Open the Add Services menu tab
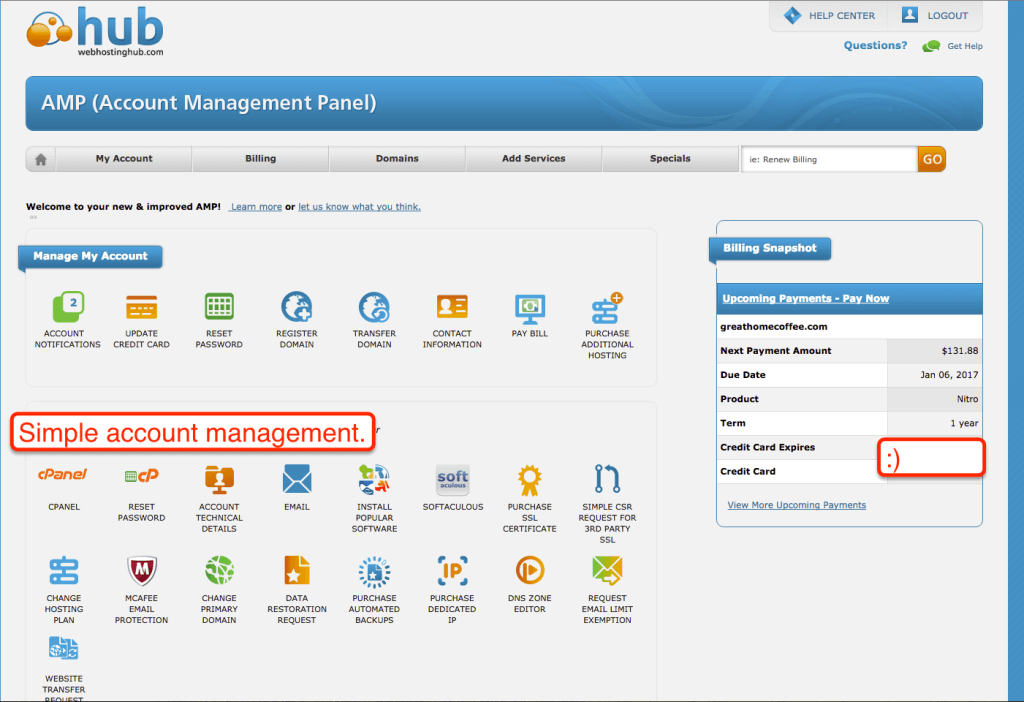The image size is (1024, 702). click(x=534, y=159)
